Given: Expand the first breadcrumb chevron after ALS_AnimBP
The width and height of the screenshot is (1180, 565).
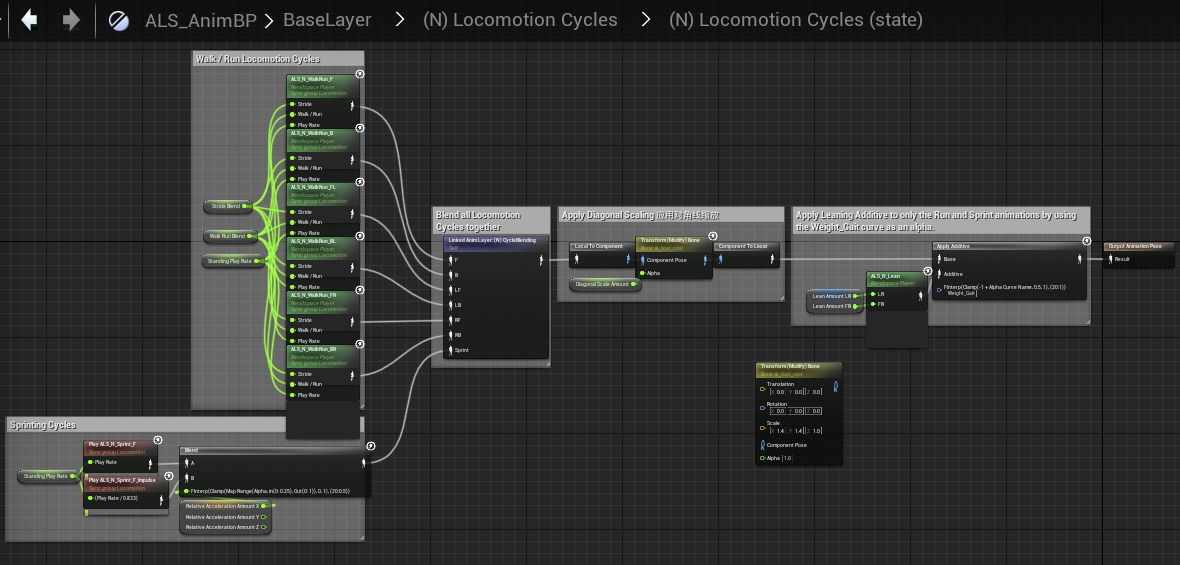Looking at the screenshot, I should point(269,20).
